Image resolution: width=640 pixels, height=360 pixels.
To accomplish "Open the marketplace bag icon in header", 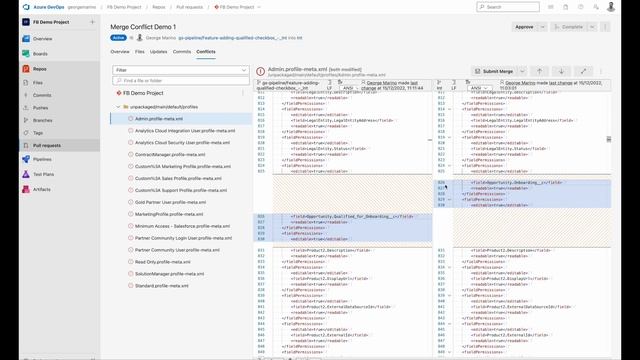I will tap(566, 7).
